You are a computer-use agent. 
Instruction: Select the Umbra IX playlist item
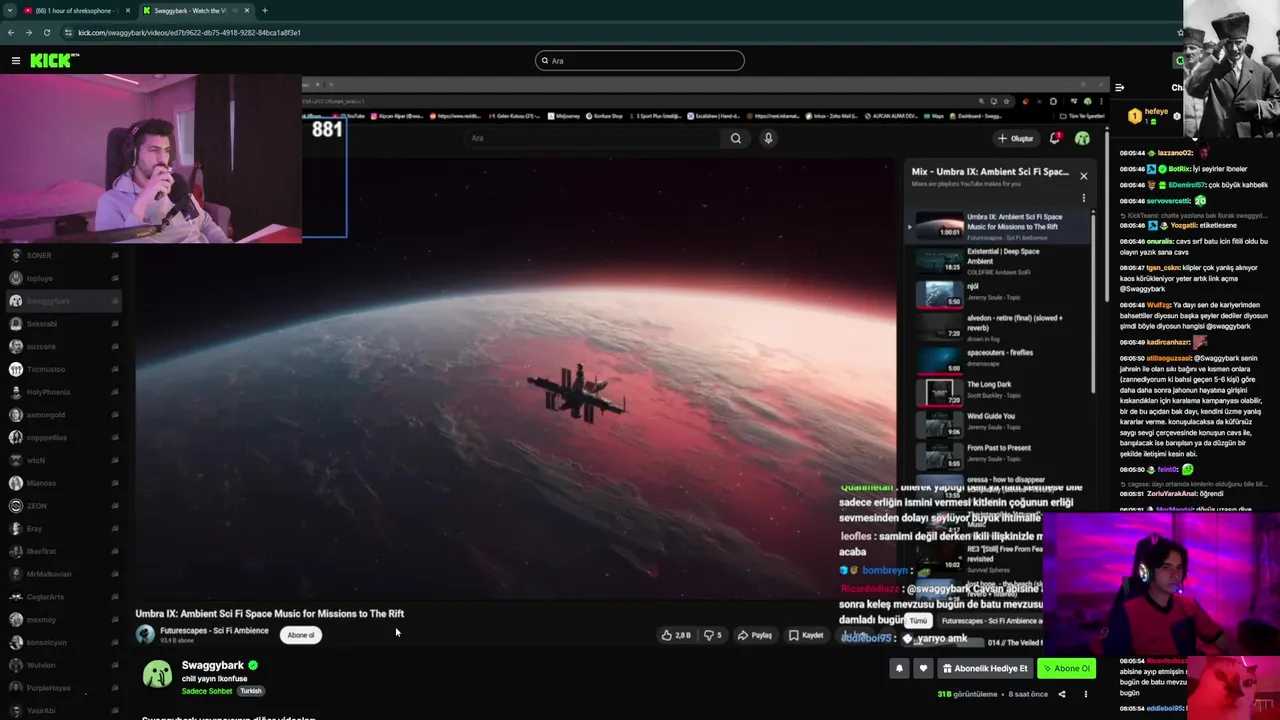(x=997, y=226)
